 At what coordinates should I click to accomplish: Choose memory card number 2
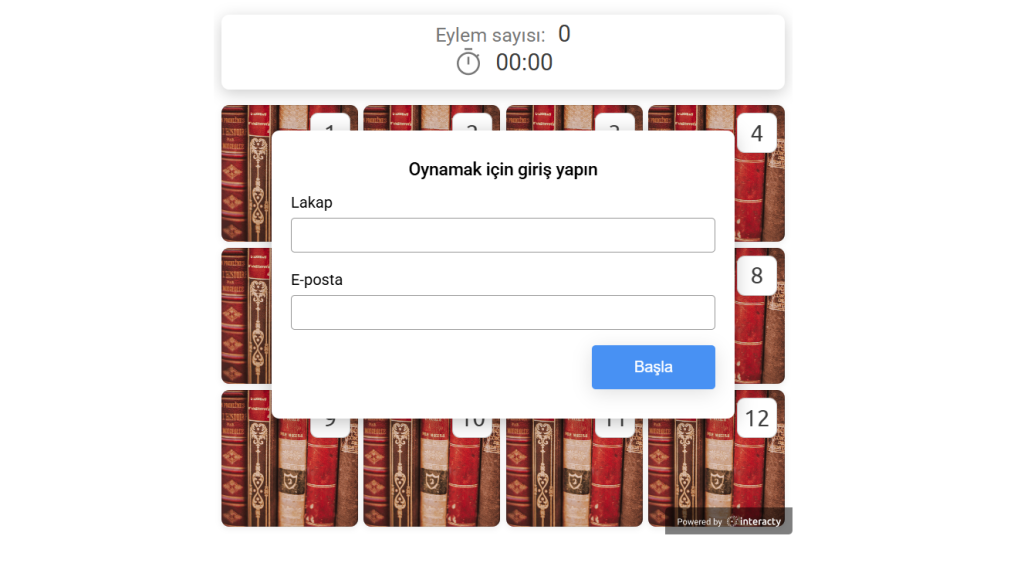pos(432,118)
